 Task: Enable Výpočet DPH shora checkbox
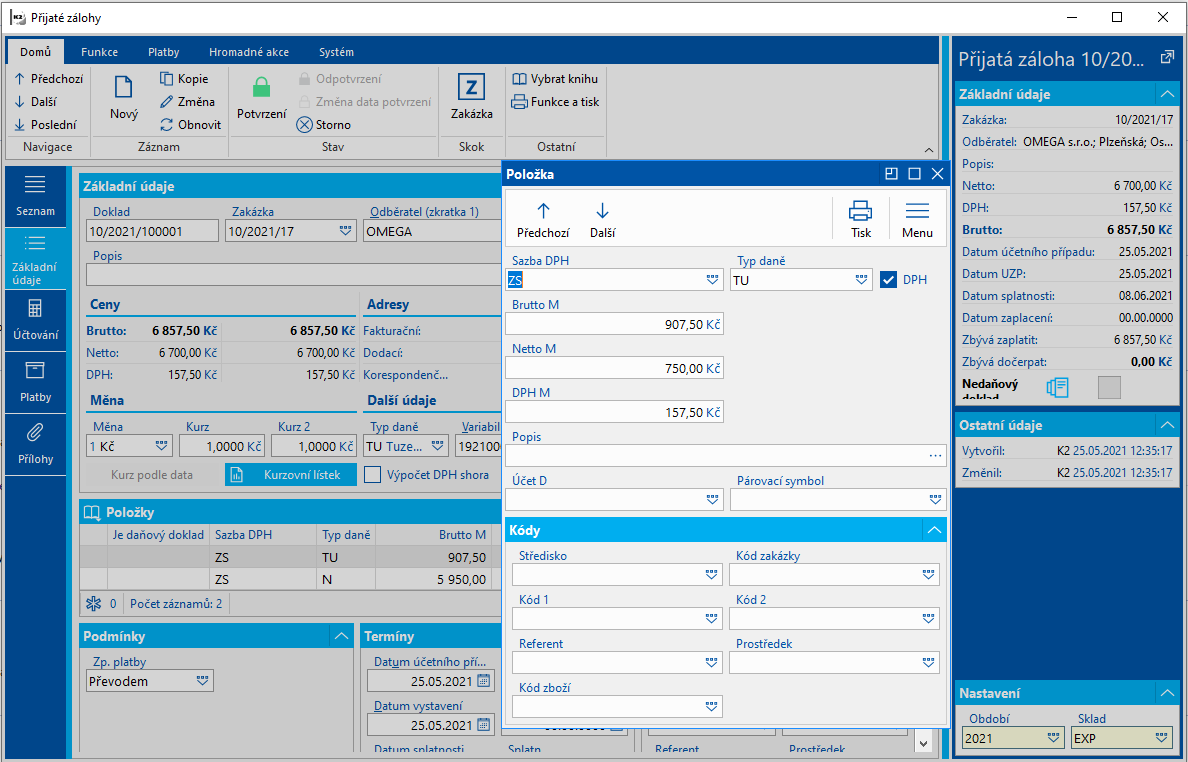click(x=372, y=474)
